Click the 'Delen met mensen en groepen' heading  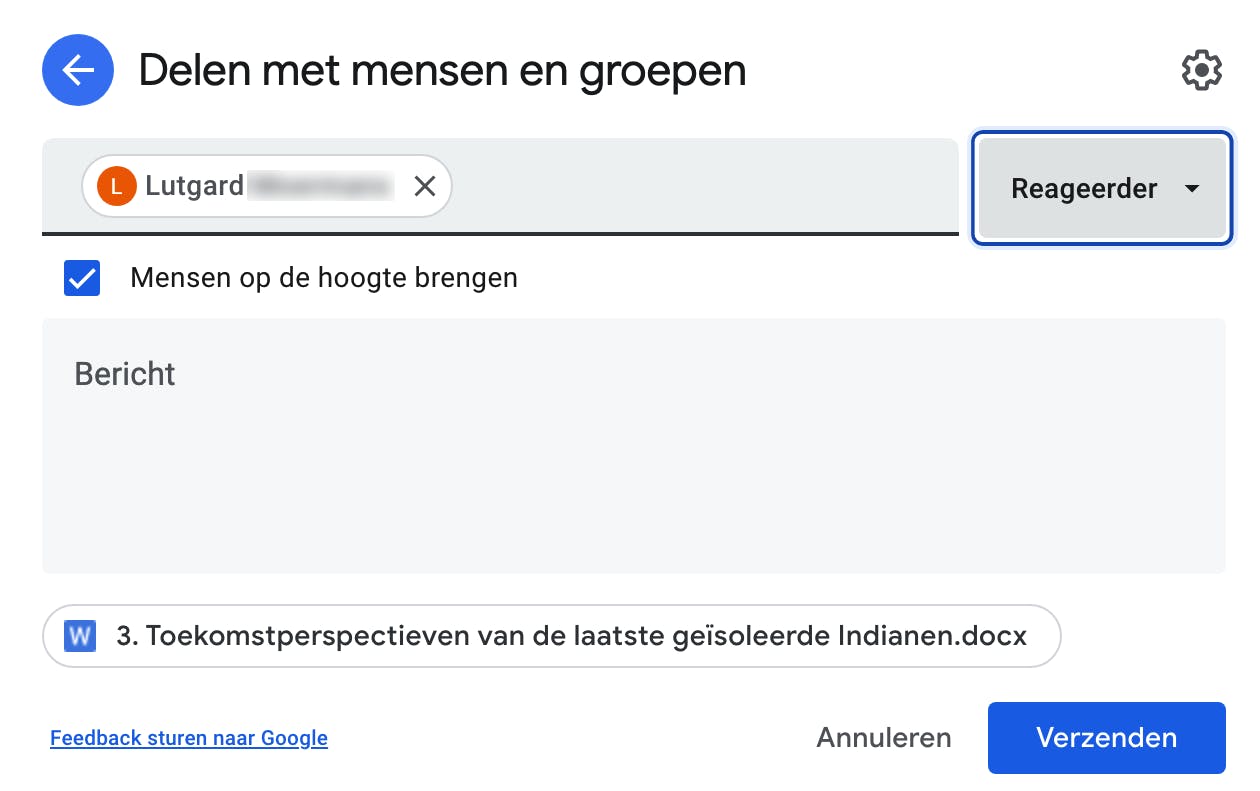tap(442, 71)
